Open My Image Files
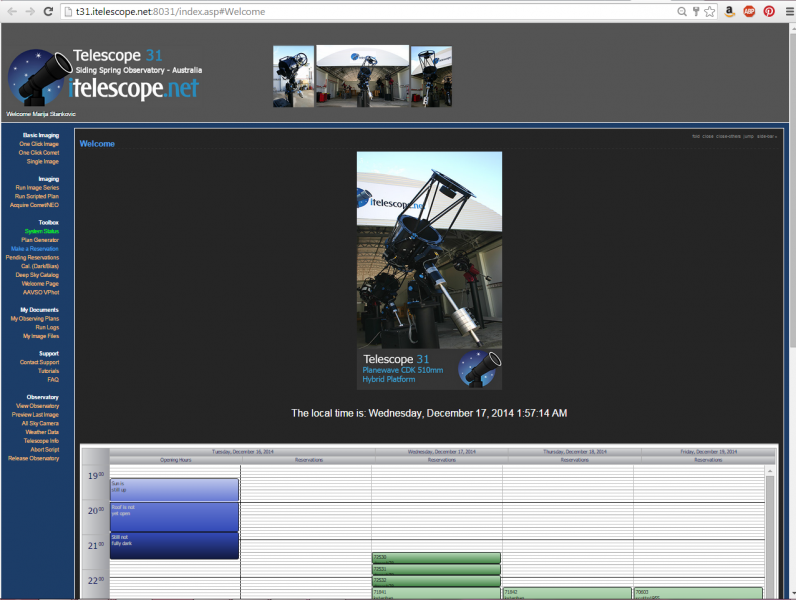Viewport: 796px width, 600px height. pos(41,336)
